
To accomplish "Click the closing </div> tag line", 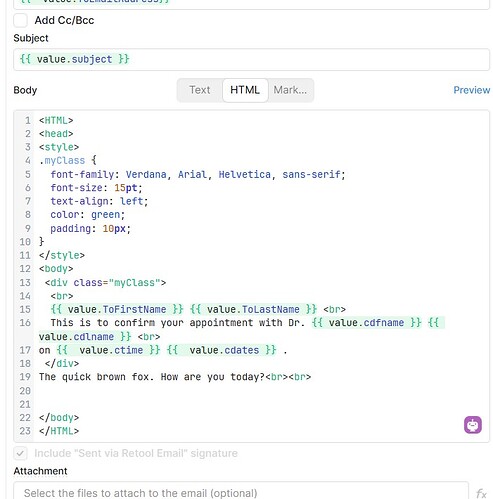I will 62,363.
